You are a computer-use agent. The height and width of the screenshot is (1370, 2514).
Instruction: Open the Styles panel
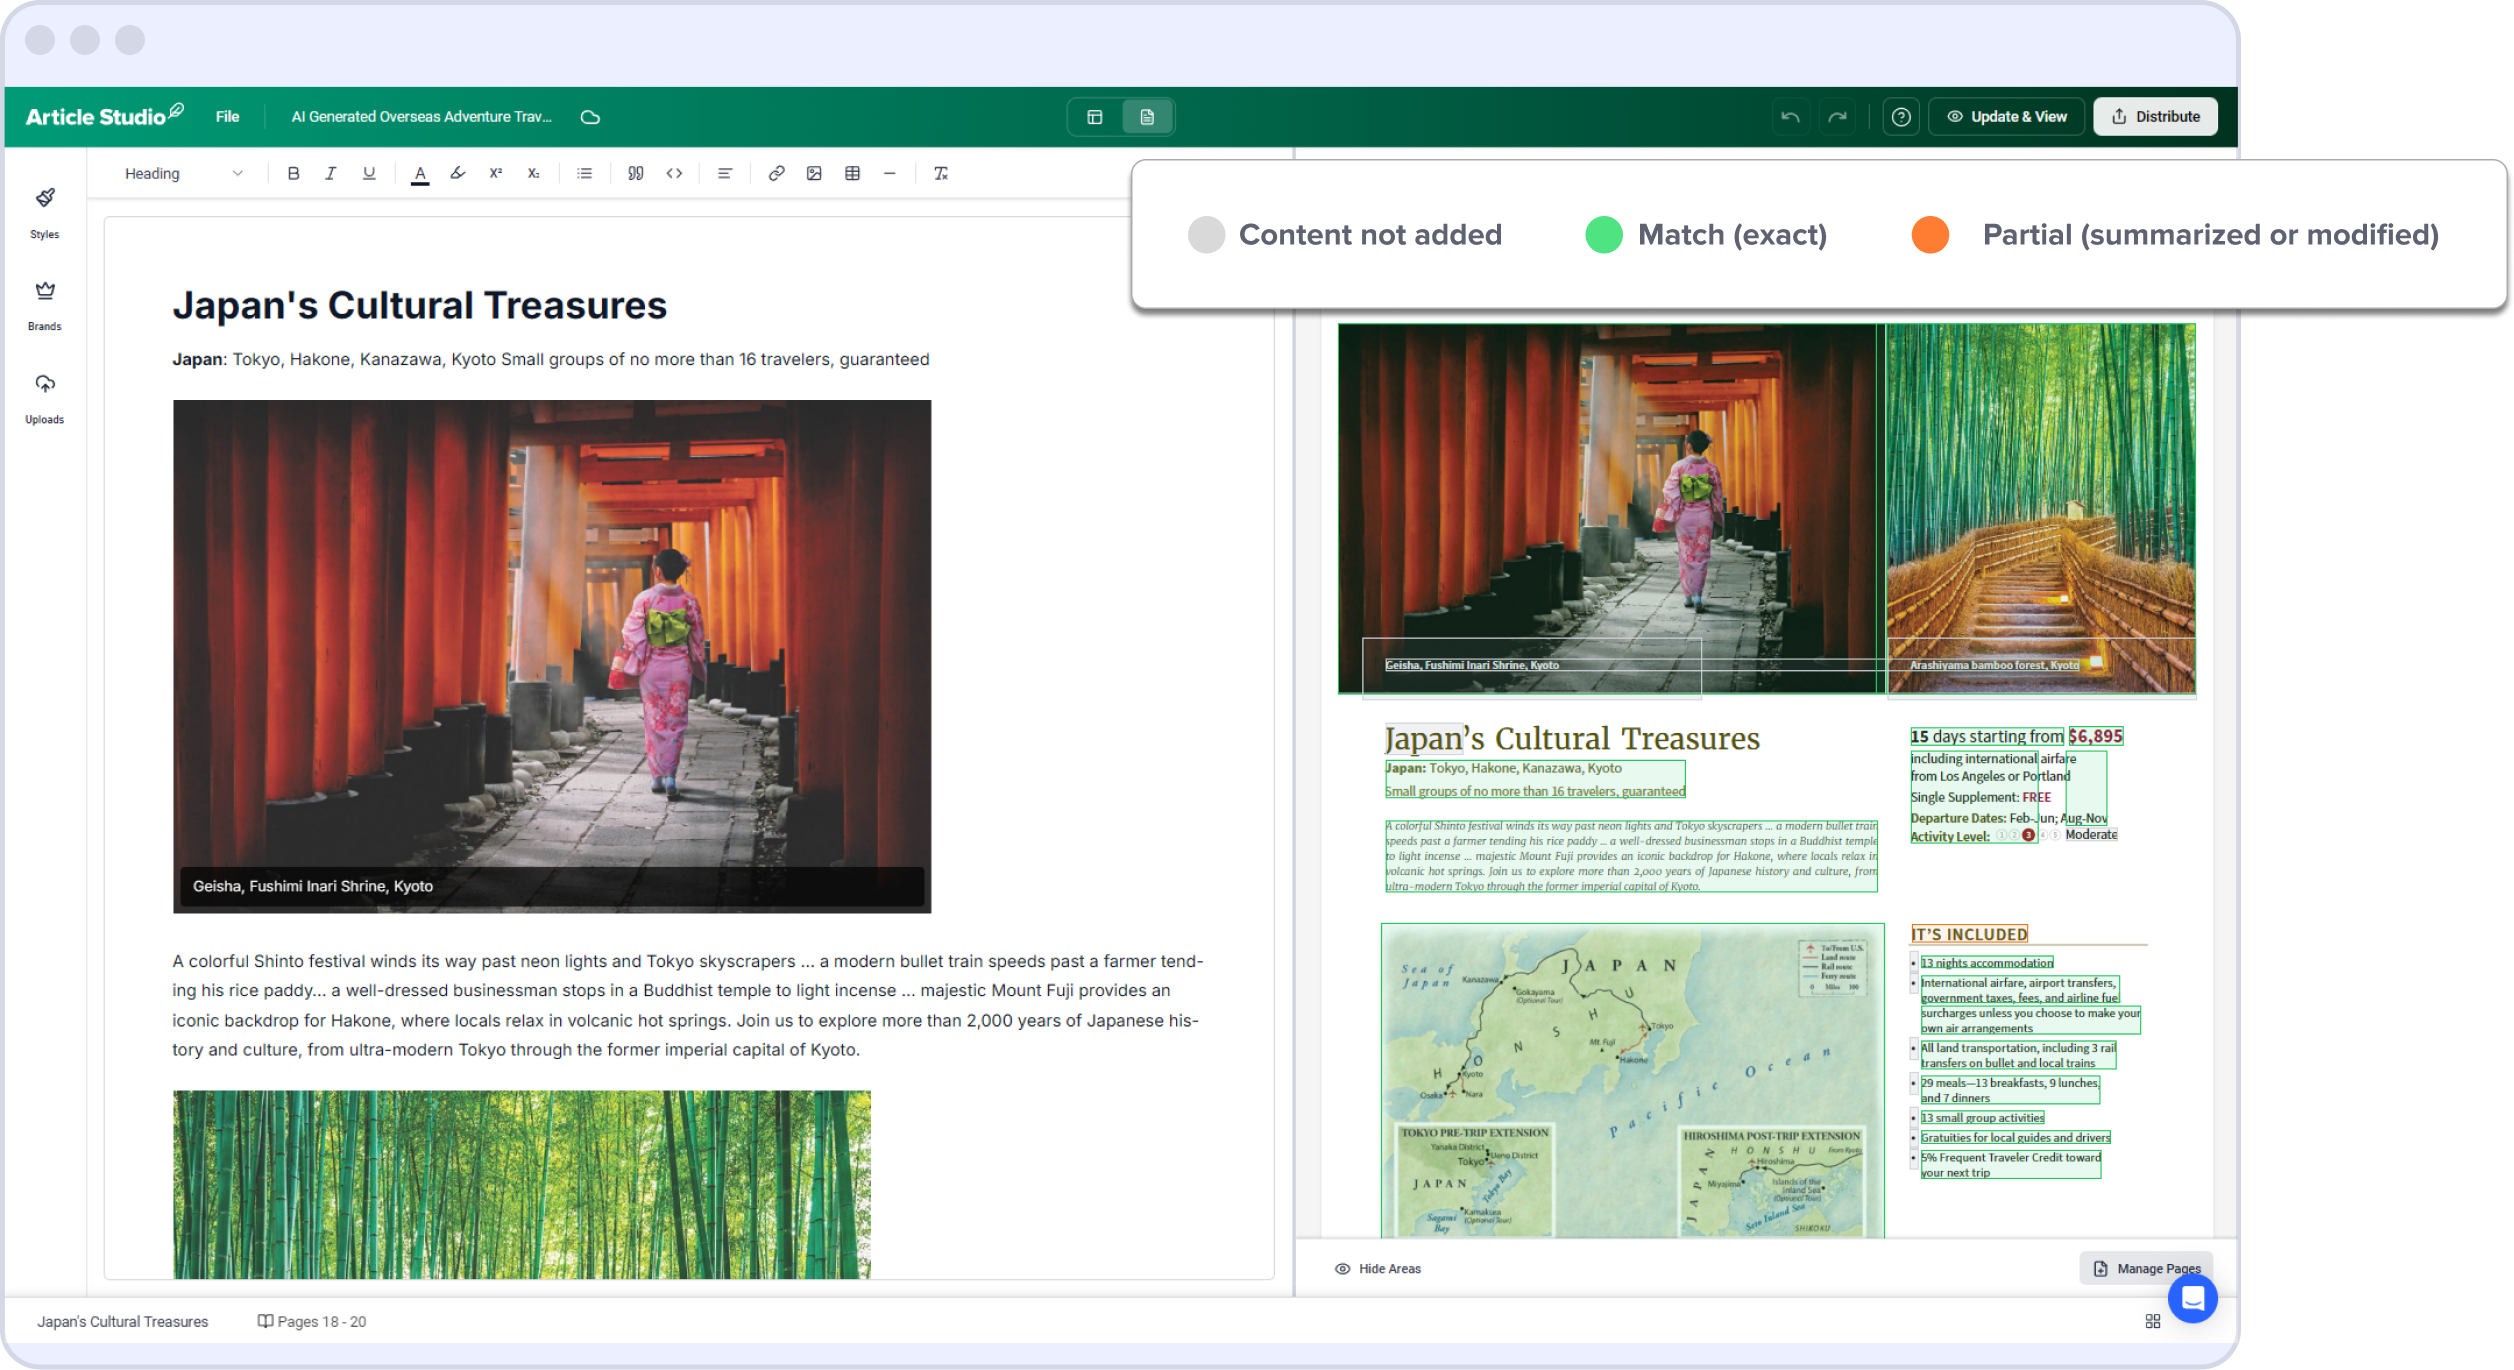(45, 211)
